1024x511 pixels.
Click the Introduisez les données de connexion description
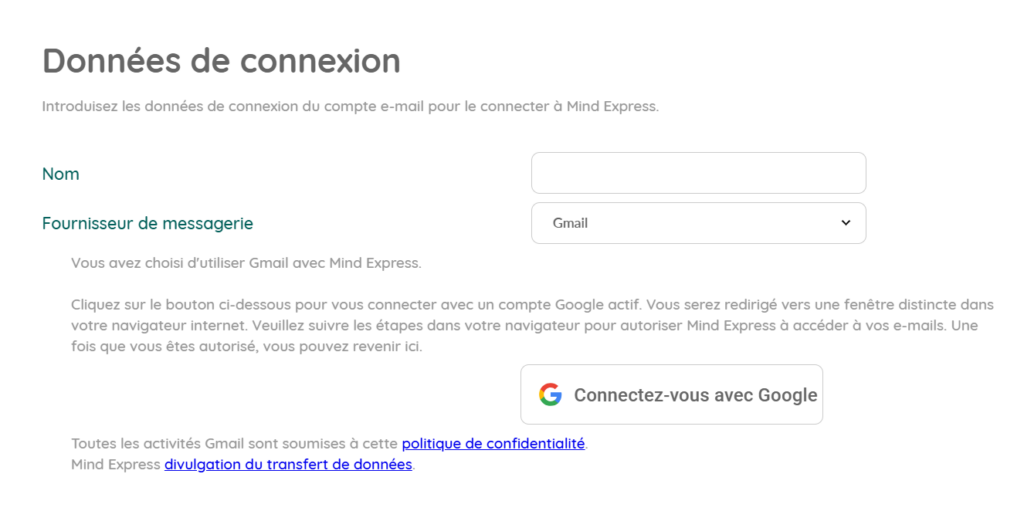[350, 106]
